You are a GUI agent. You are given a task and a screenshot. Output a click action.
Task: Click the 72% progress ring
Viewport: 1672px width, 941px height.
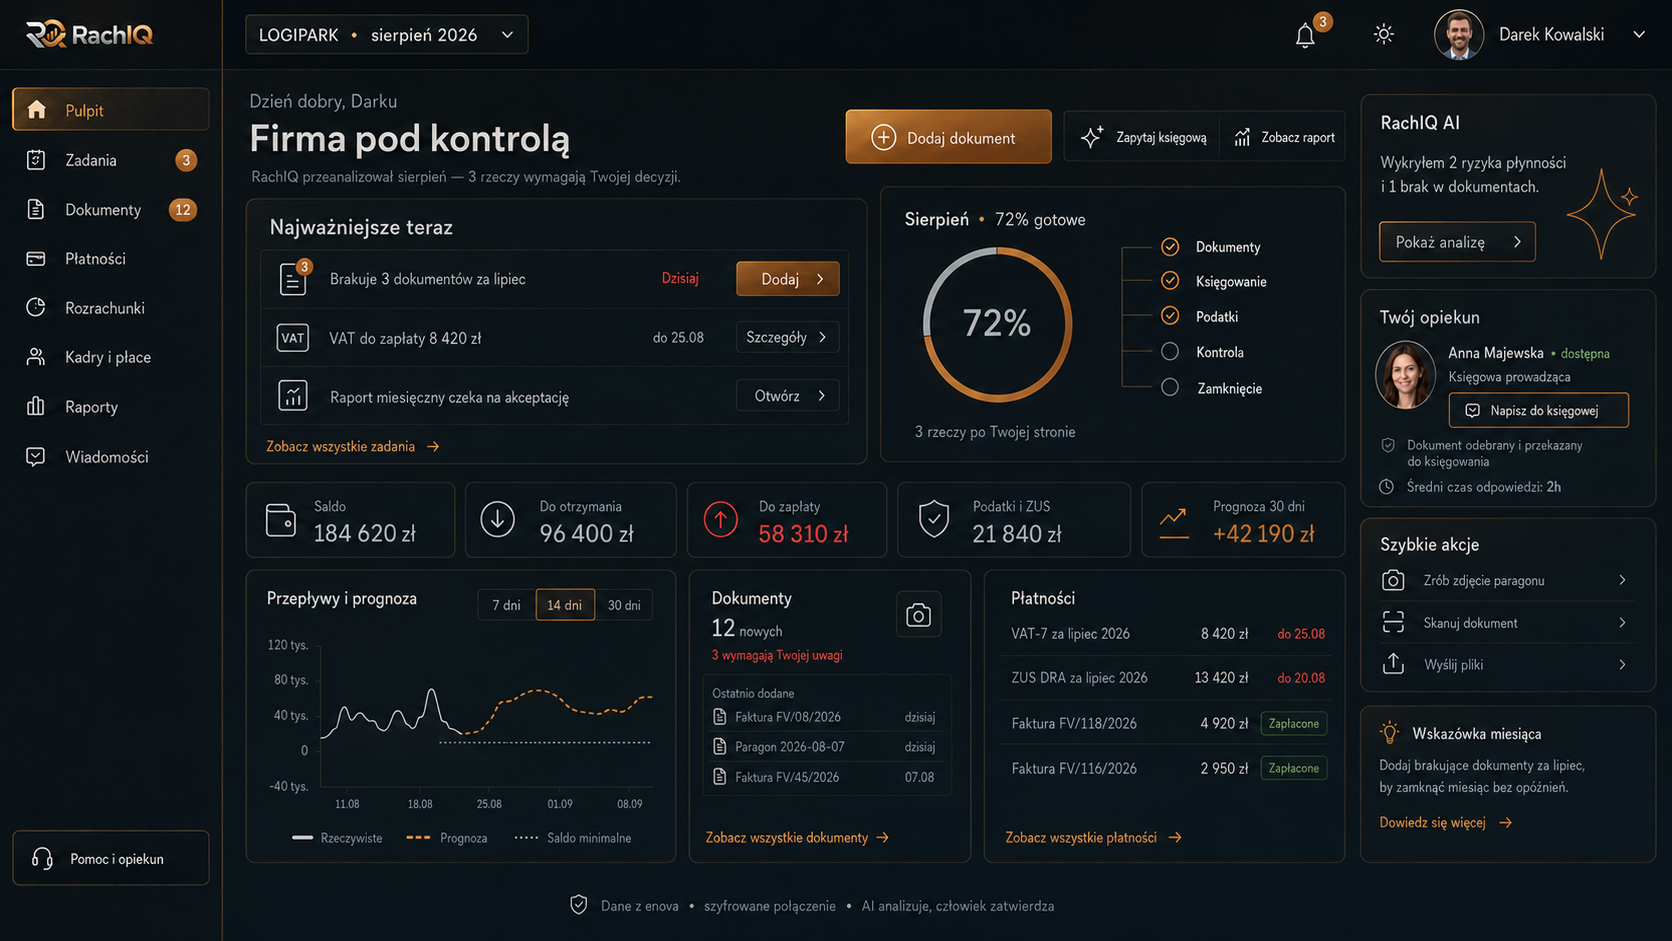point(997,324)
